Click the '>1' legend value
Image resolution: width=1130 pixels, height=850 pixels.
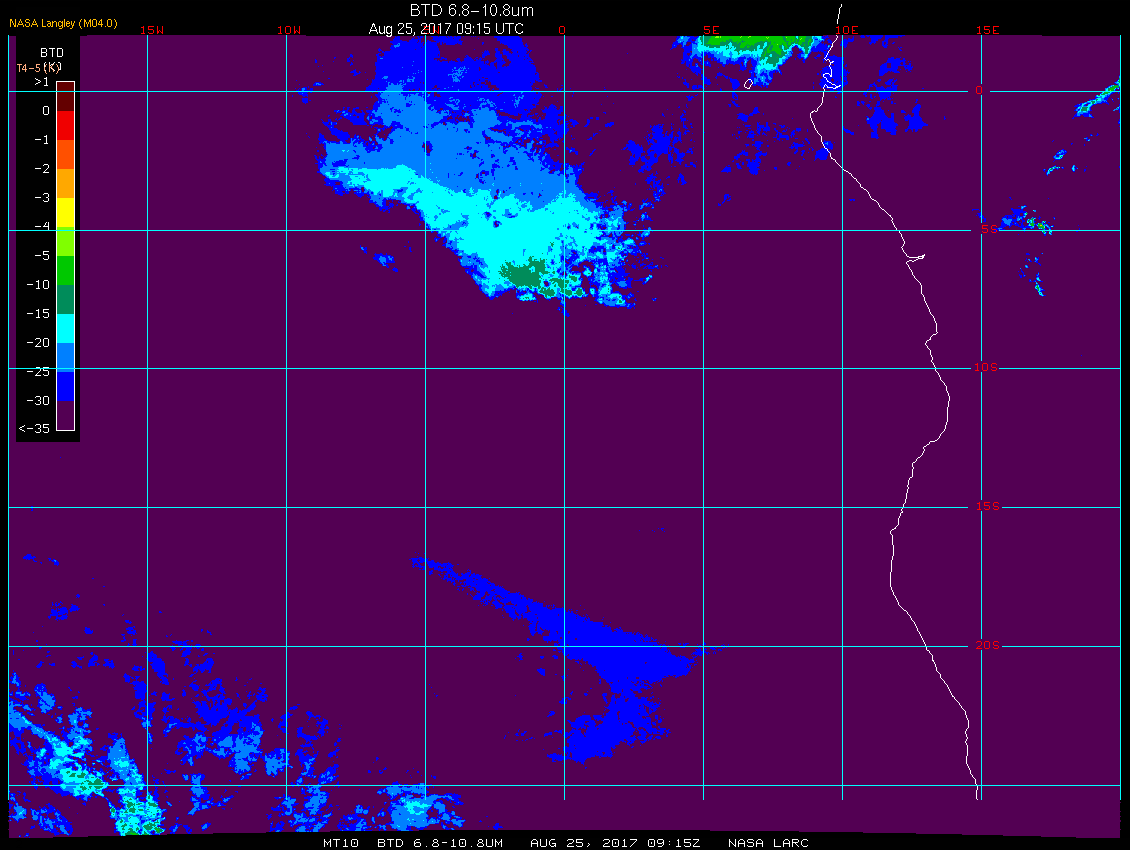42,82
